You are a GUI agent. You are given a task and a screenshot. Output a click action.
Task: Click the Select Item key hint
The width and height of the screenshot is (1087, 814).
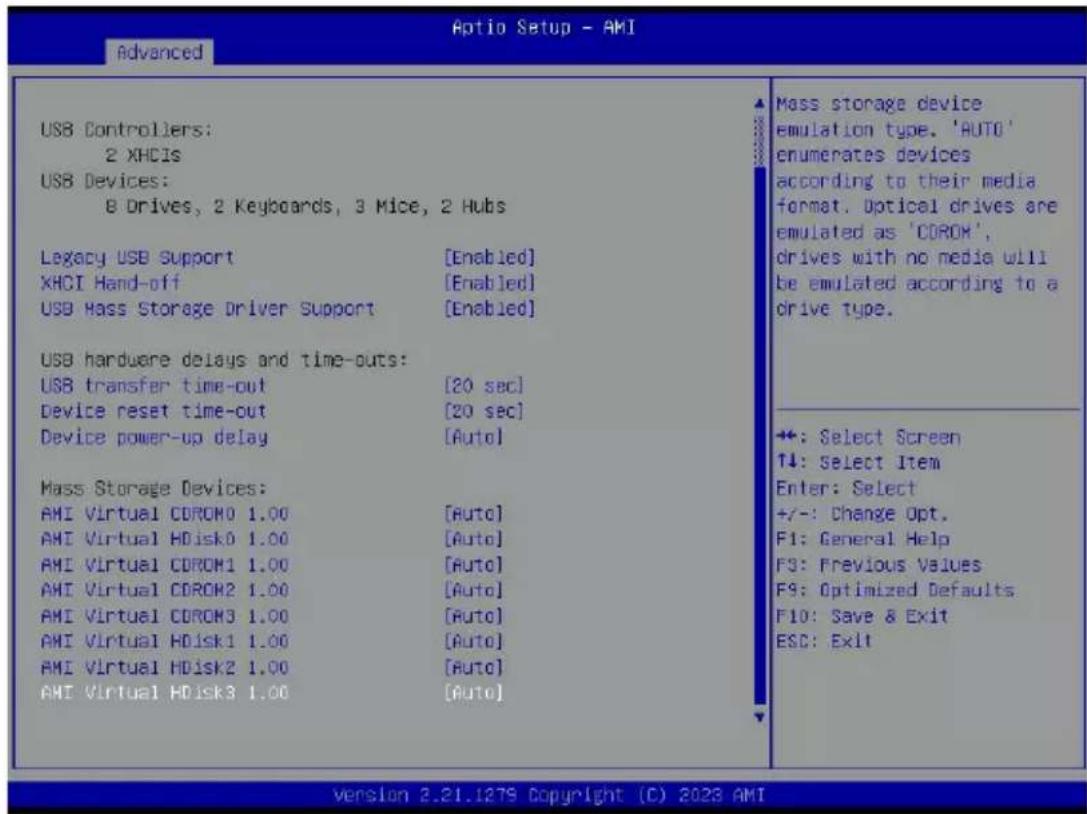click(x=858, y=462)
